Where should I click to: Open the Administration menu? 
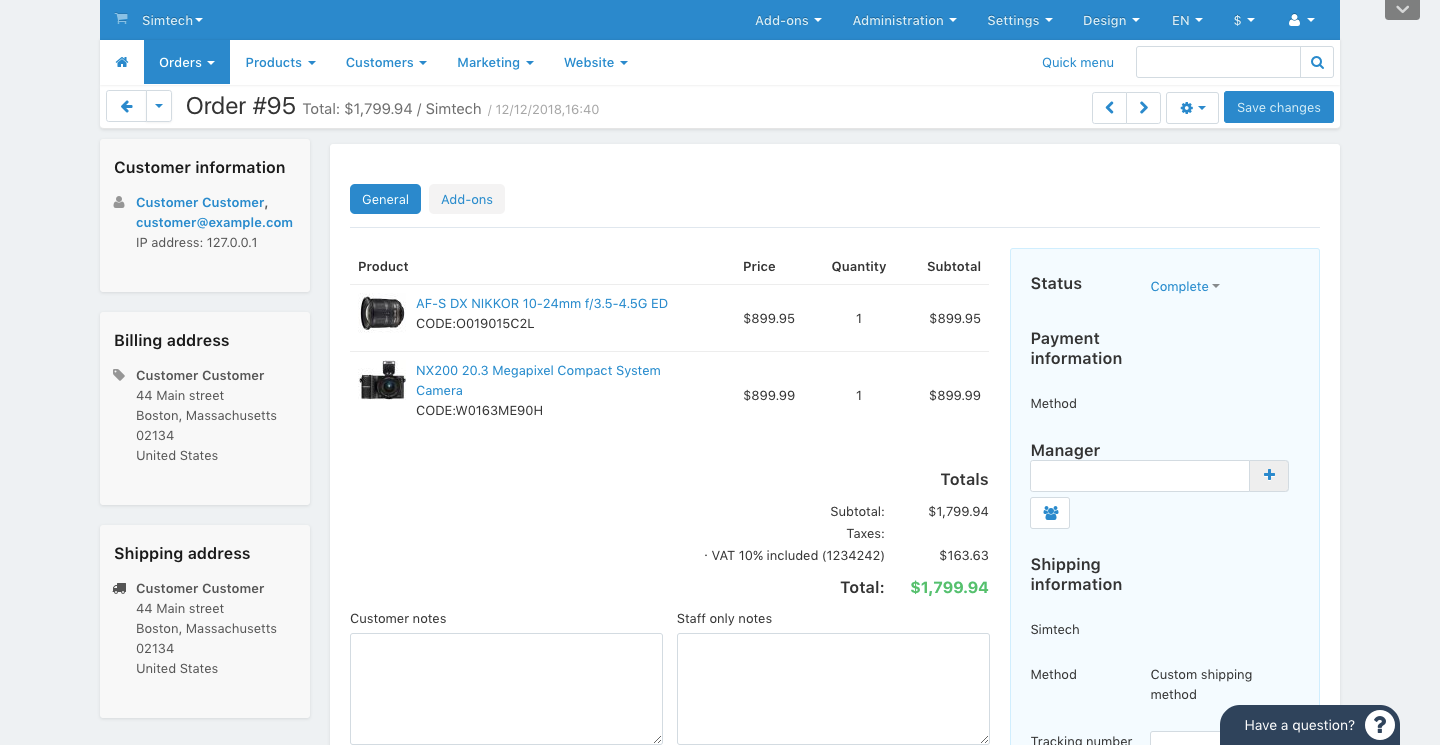[x=903, y=19]
